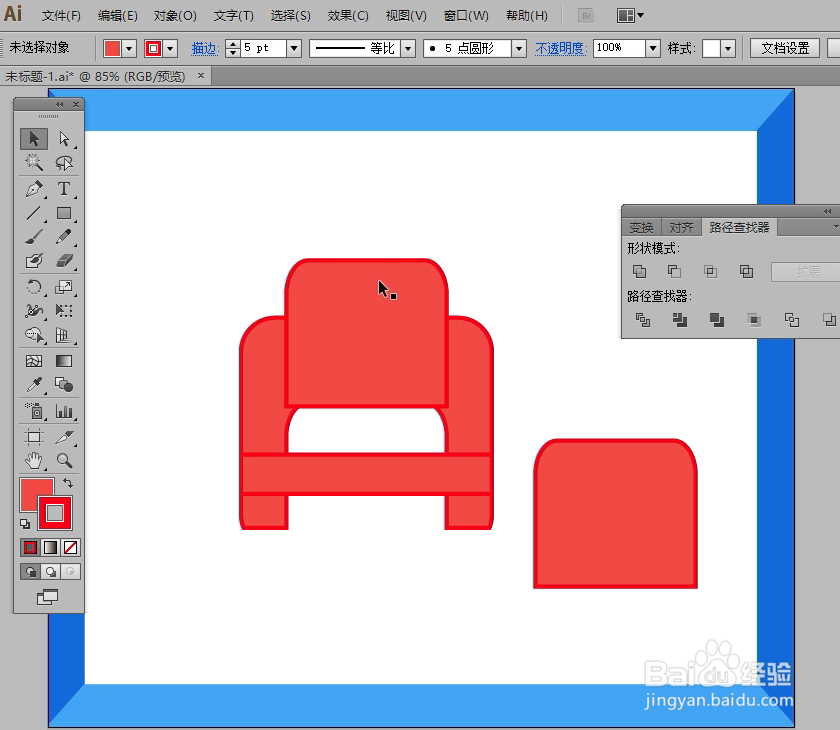Open the brush definition dropdown

click(518, 49)
